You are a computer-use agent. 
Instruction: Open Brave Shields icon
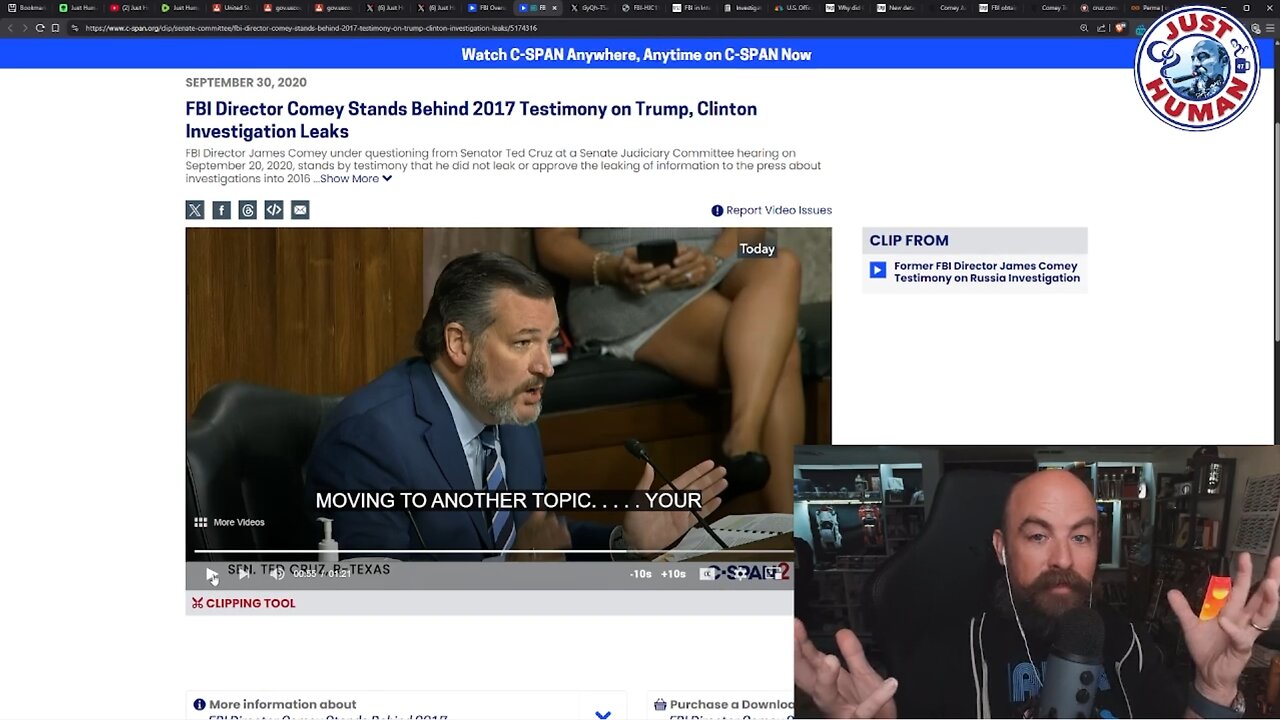pyautogui.click(x=1121, y=28)
